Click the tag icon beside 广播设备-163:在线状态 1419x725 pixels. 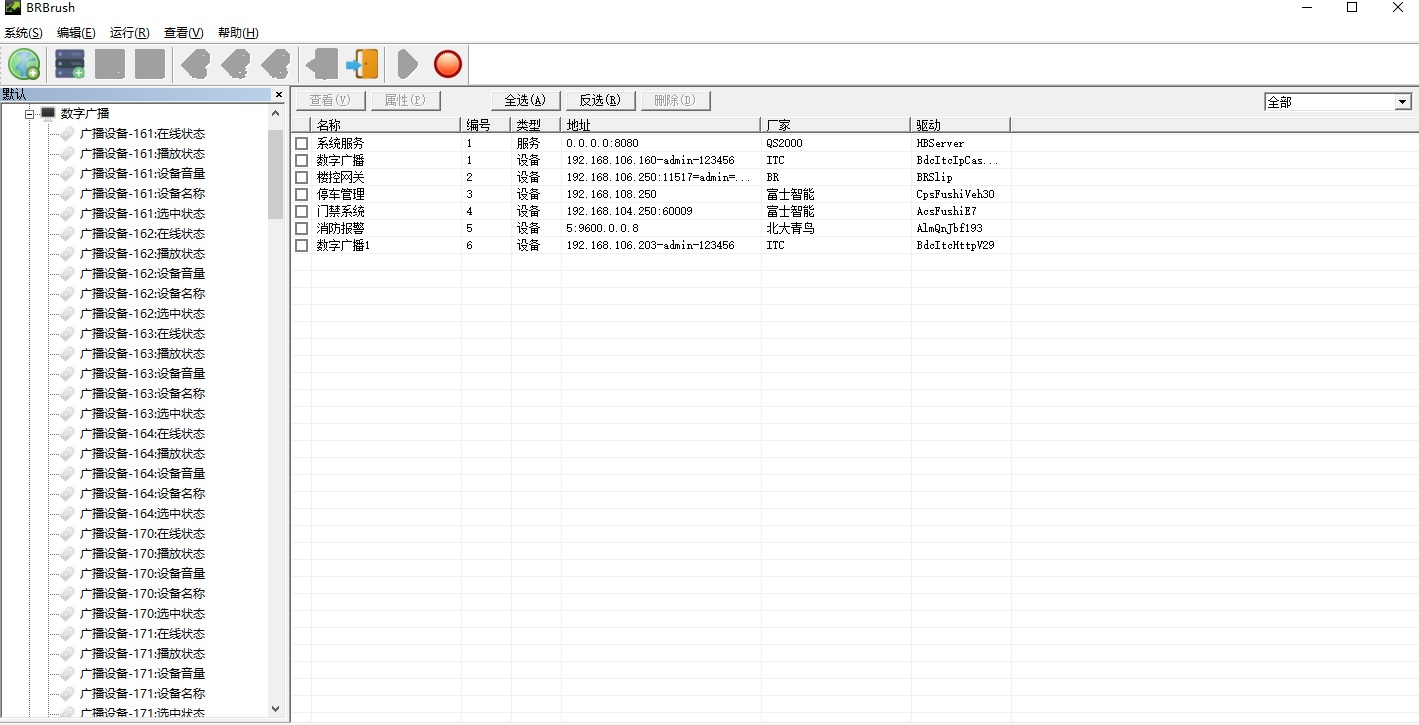pyautogui.click(x=67, y=333)
